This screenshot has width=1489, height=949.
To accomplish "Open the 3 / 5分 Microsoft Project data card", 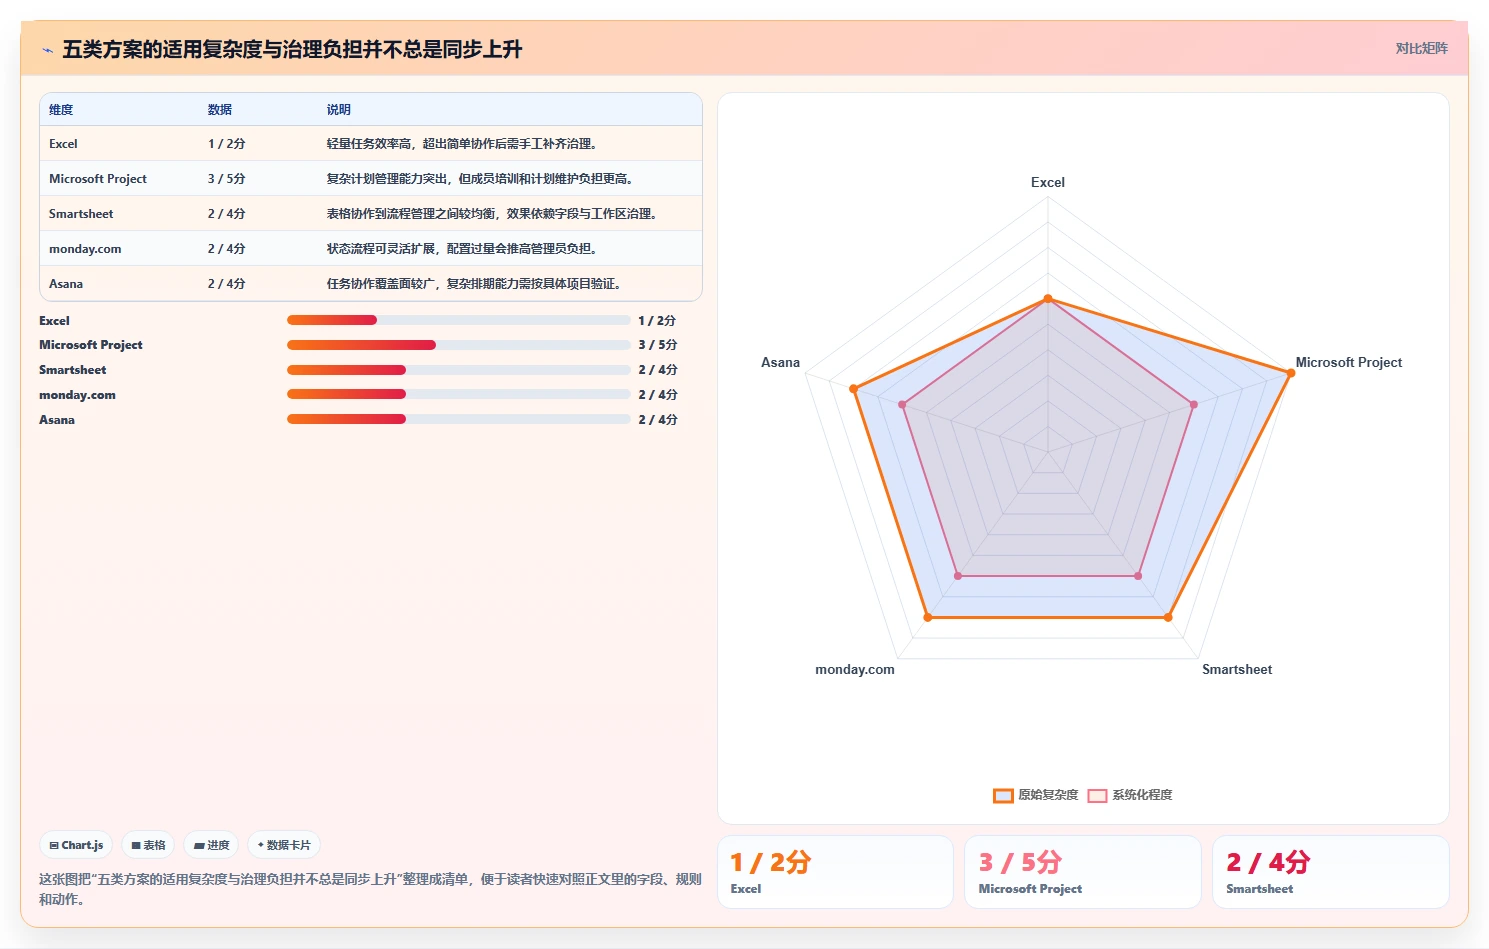I will point(1083,872).
